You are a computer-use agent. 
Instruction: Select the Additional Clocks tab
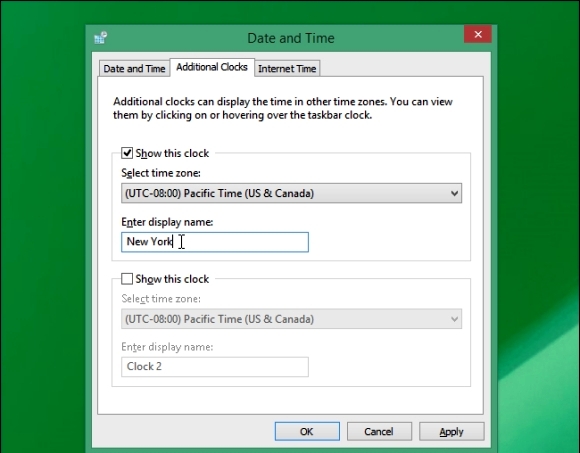tap(212, 67)
